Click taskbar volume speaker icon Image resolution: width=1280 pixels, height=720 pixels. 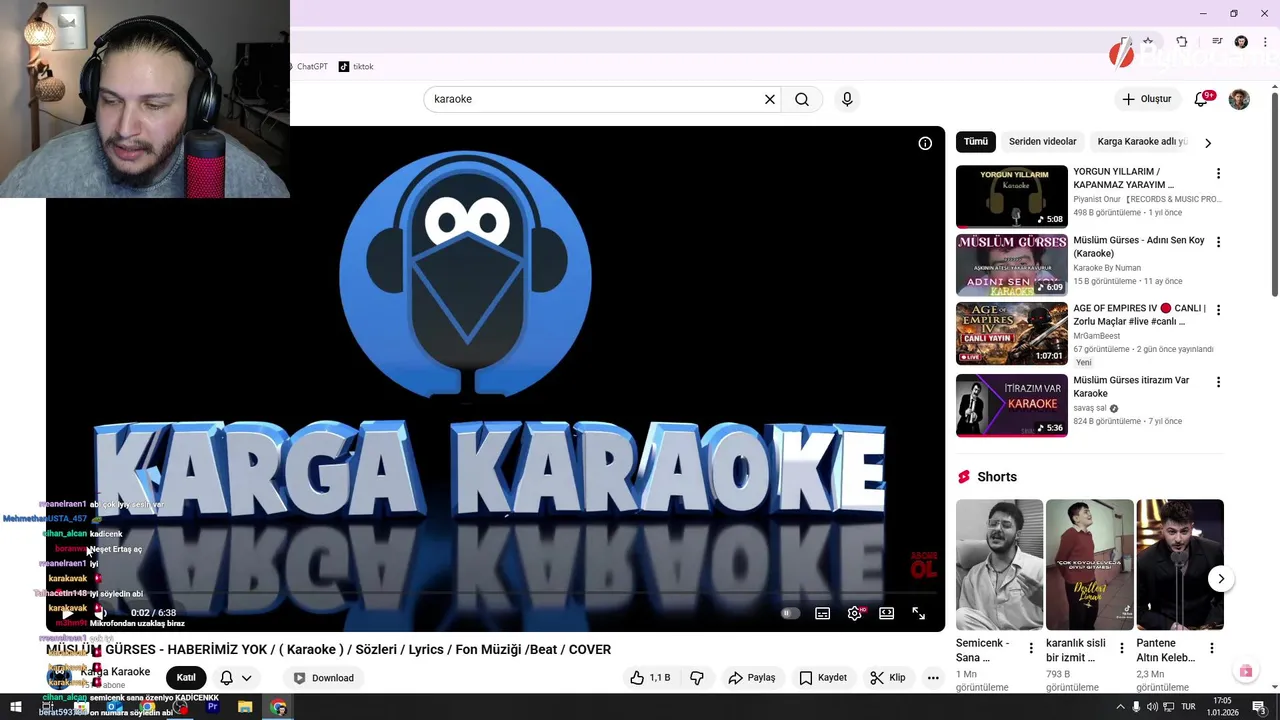(1152, 707)
